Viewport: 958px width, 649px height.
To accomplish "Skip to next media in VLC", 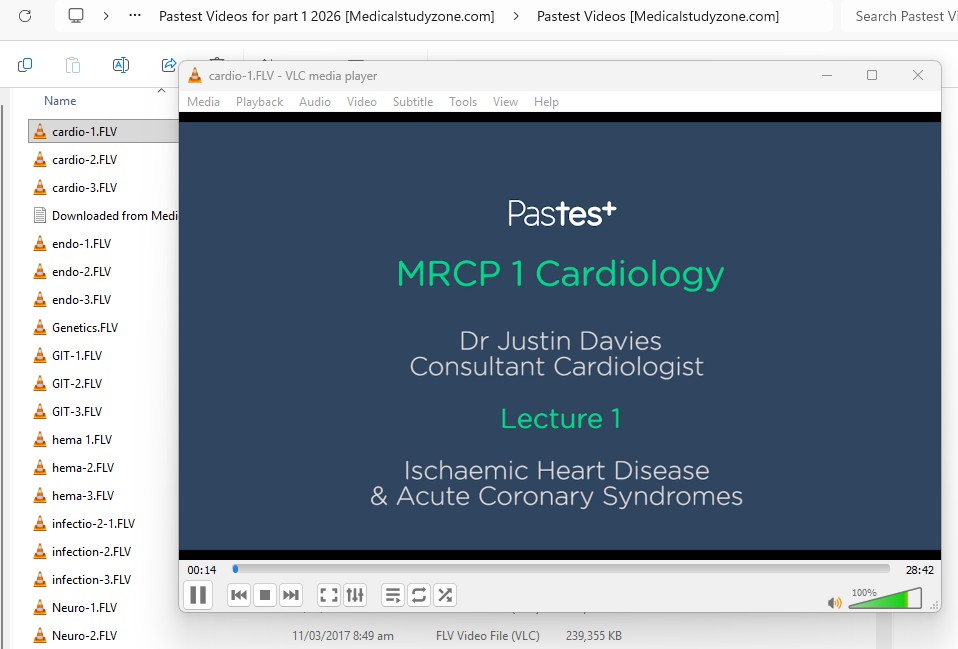I will (291, 595).
